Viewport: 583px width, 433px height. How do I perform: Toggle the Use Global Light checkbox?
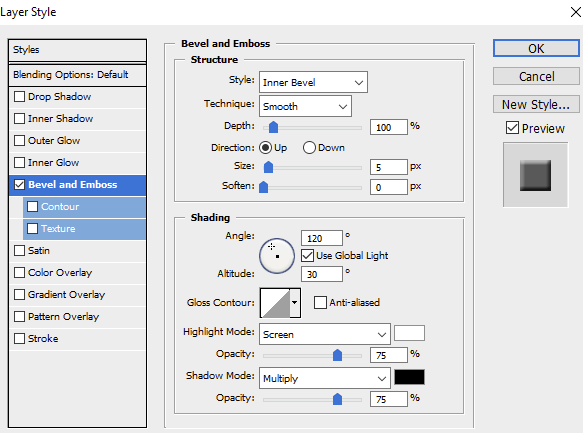307,256
